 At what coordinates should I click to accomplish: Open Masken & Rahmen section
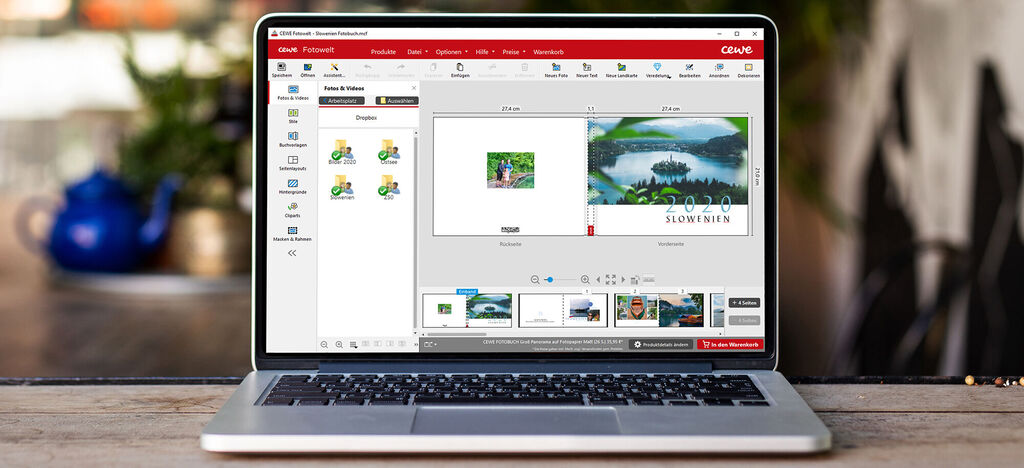click(293, 234)
